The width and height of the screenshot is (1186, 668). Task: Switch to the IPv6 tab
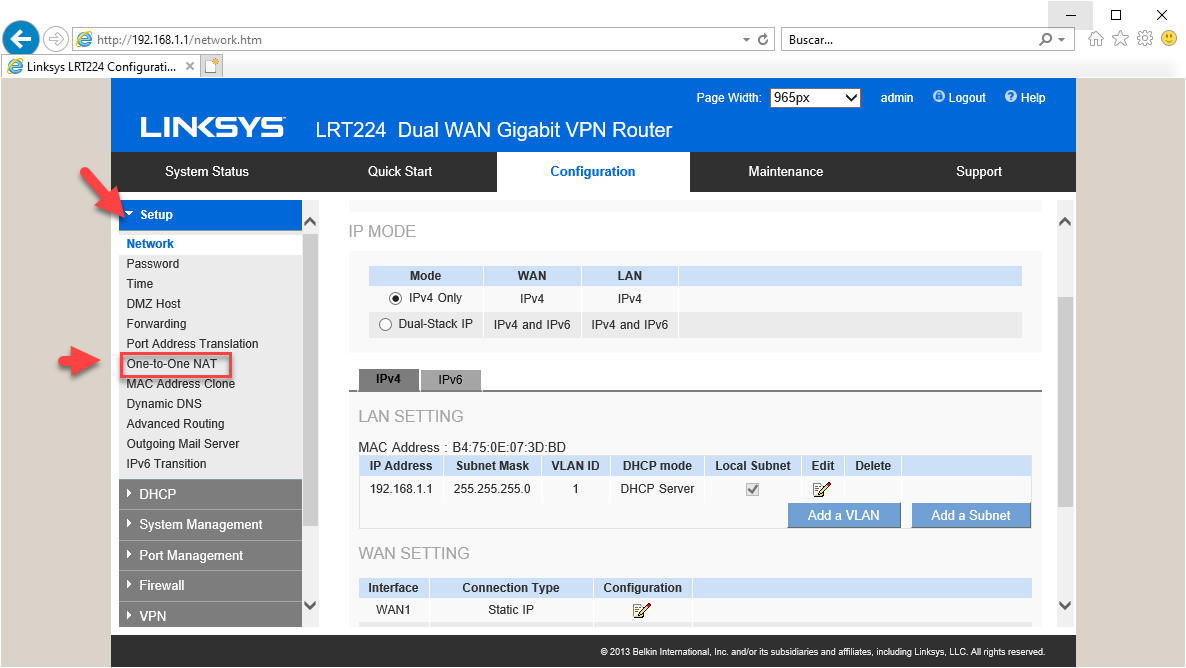pyautogui.click(x=450, y=380)
